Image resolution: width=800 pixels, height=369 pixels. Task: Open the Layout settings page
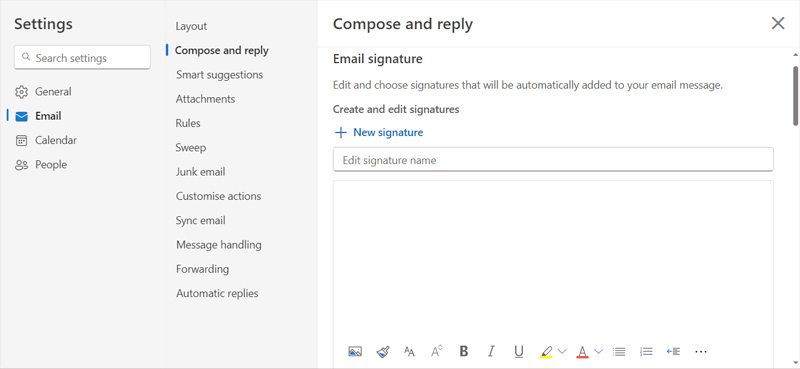coord(191,26)
